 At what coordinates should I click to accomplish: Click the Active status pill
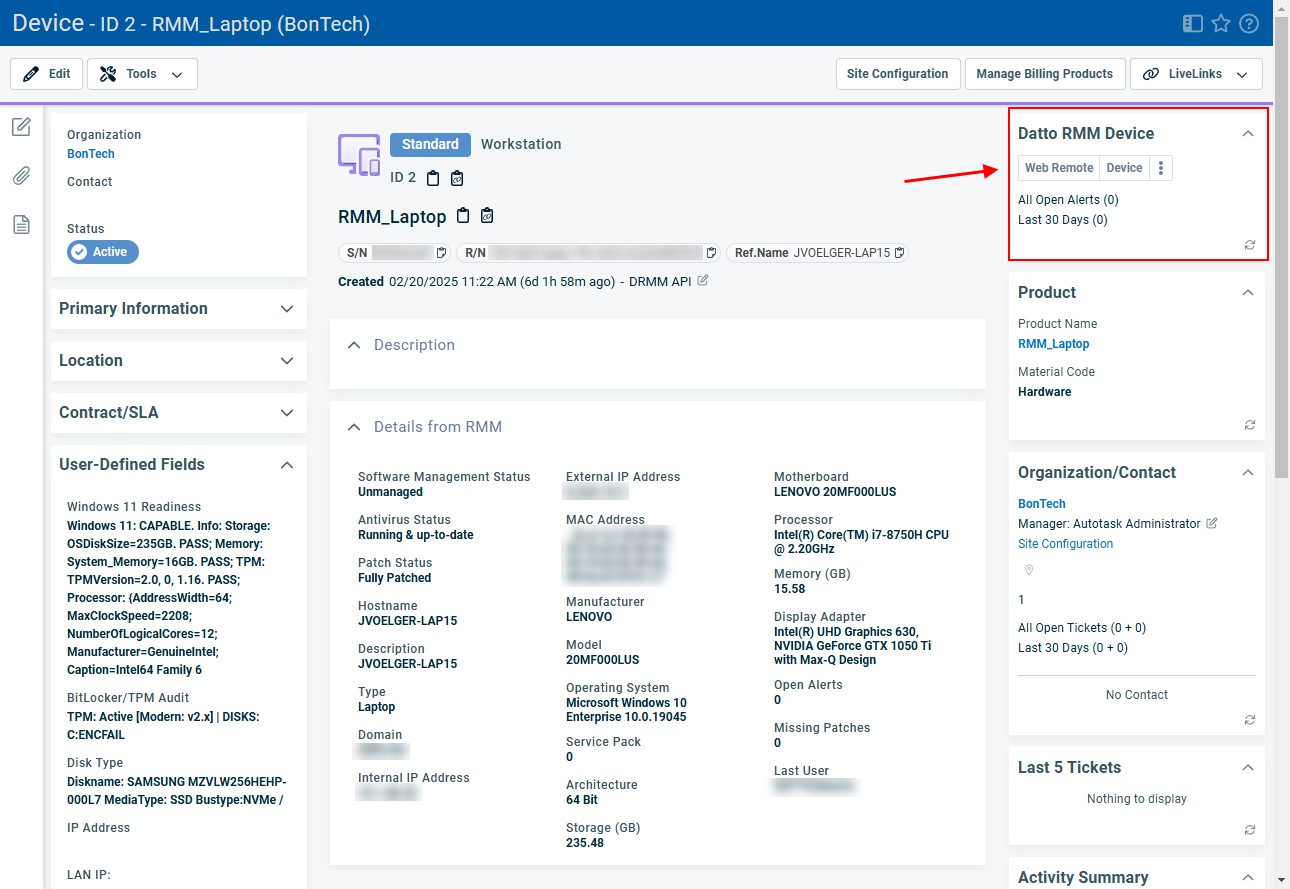(103, 252)
